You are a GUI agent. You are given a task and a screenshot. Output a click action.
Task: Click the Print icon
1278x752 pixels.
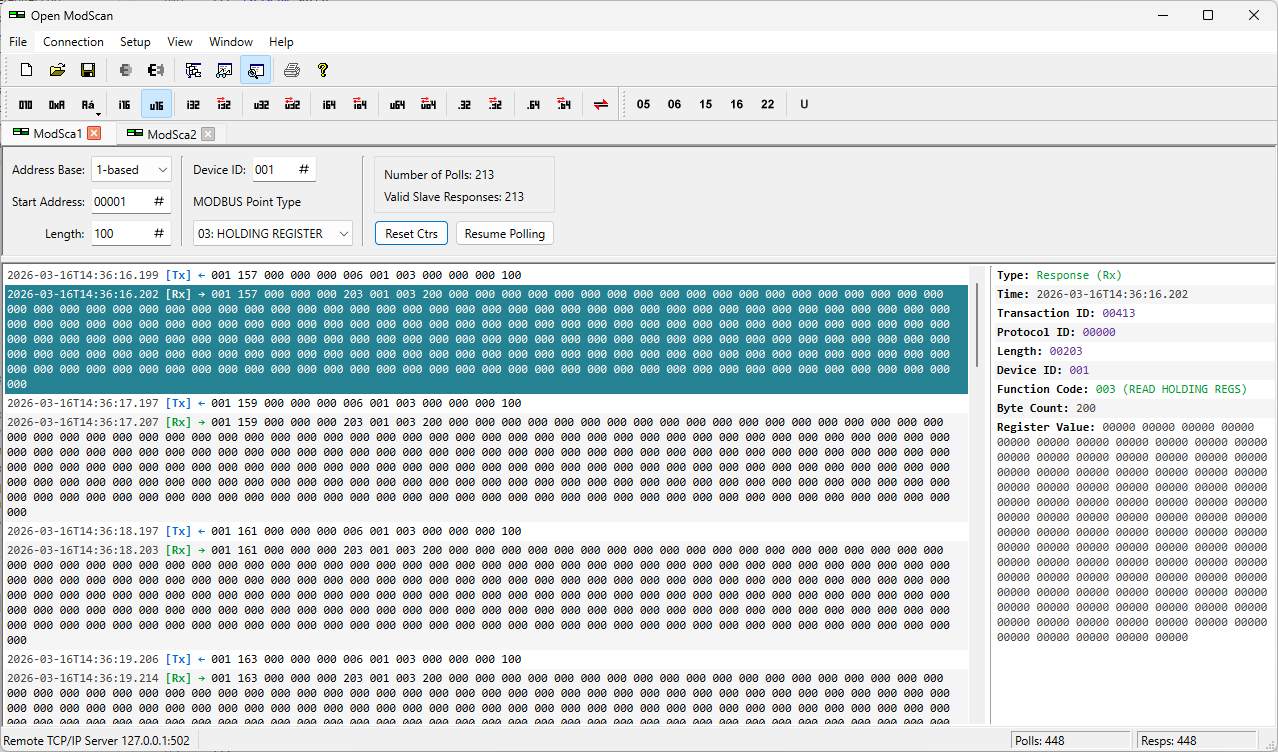pos(290,70)
